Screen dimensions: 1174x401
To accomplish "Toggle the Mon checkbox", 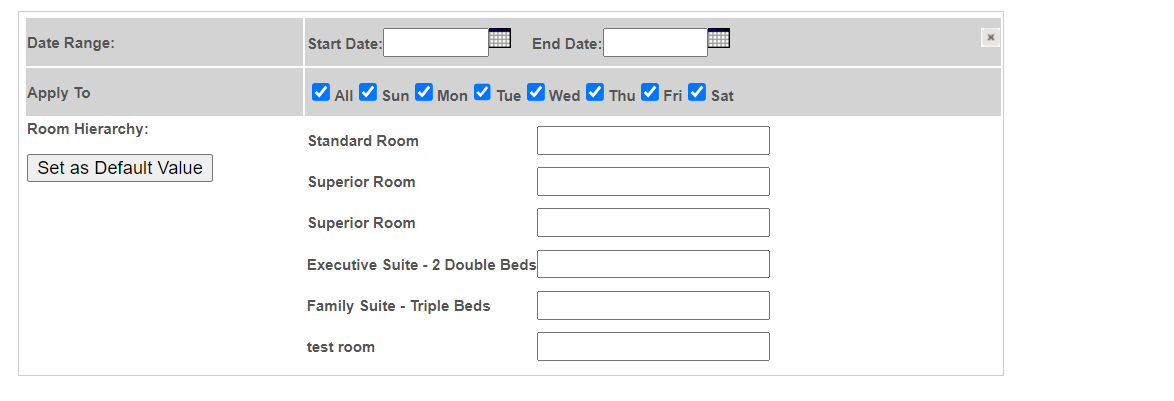I will (424, 92).
